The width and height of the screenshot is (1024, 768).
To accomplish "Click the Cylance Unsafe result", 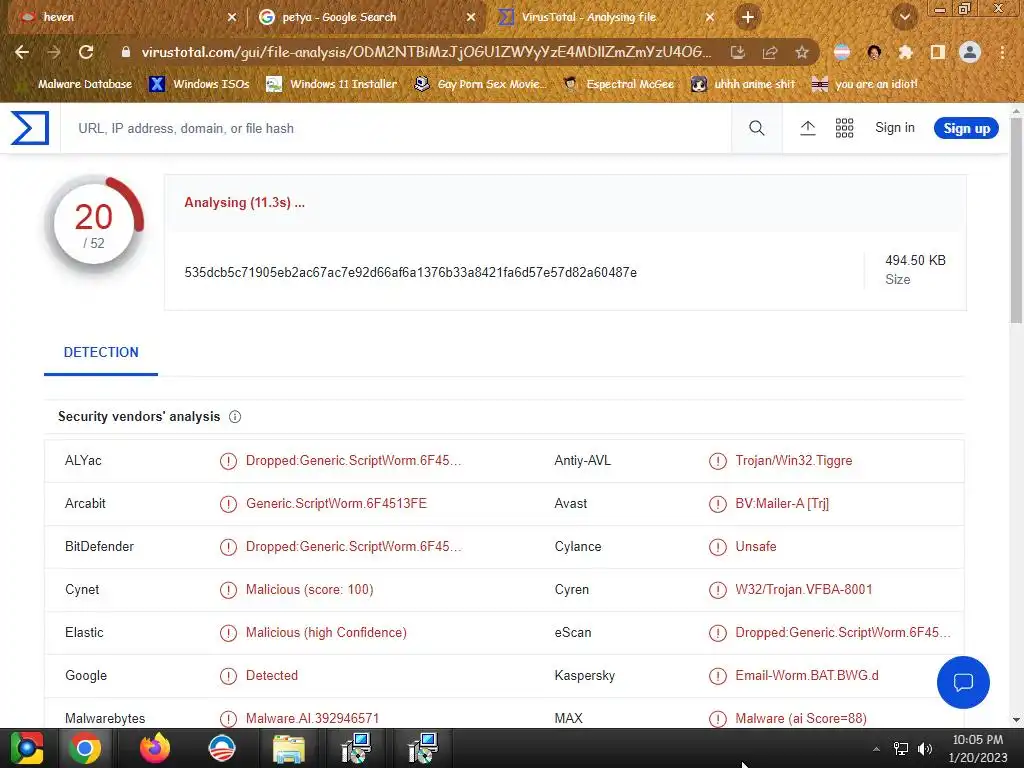I will coord(756,547).
